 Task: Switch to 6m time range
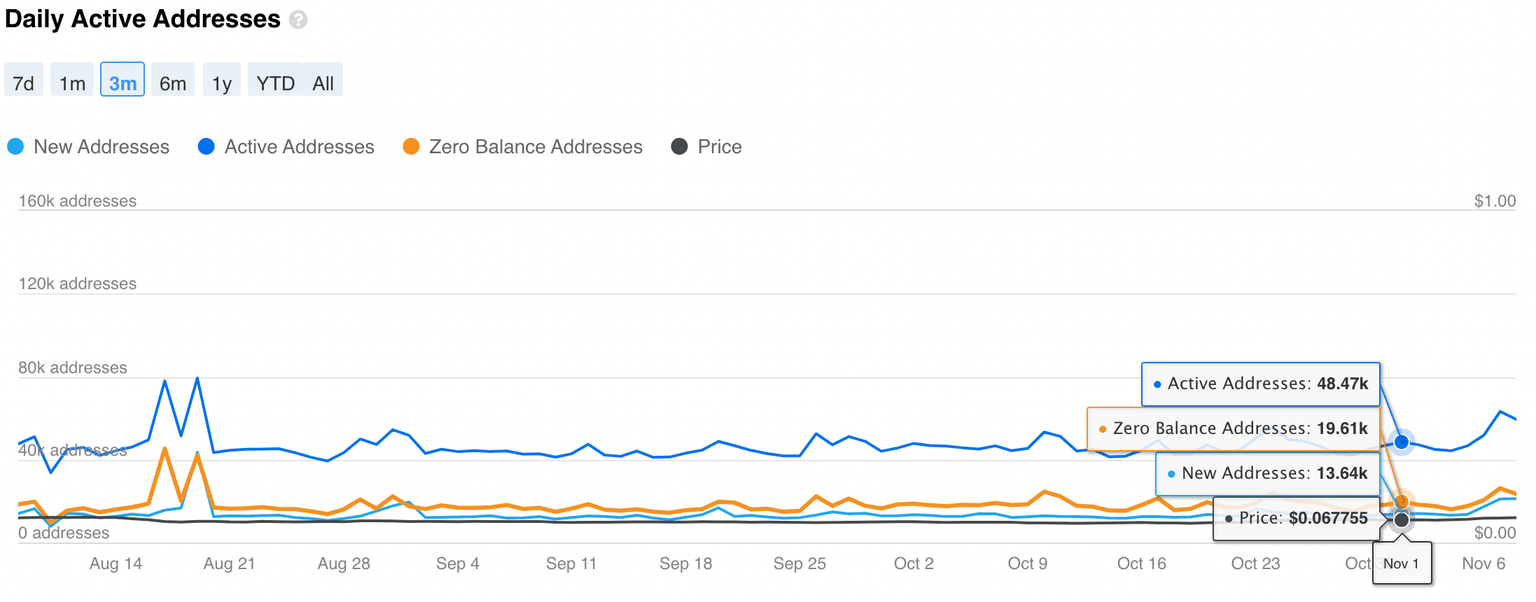173,83
